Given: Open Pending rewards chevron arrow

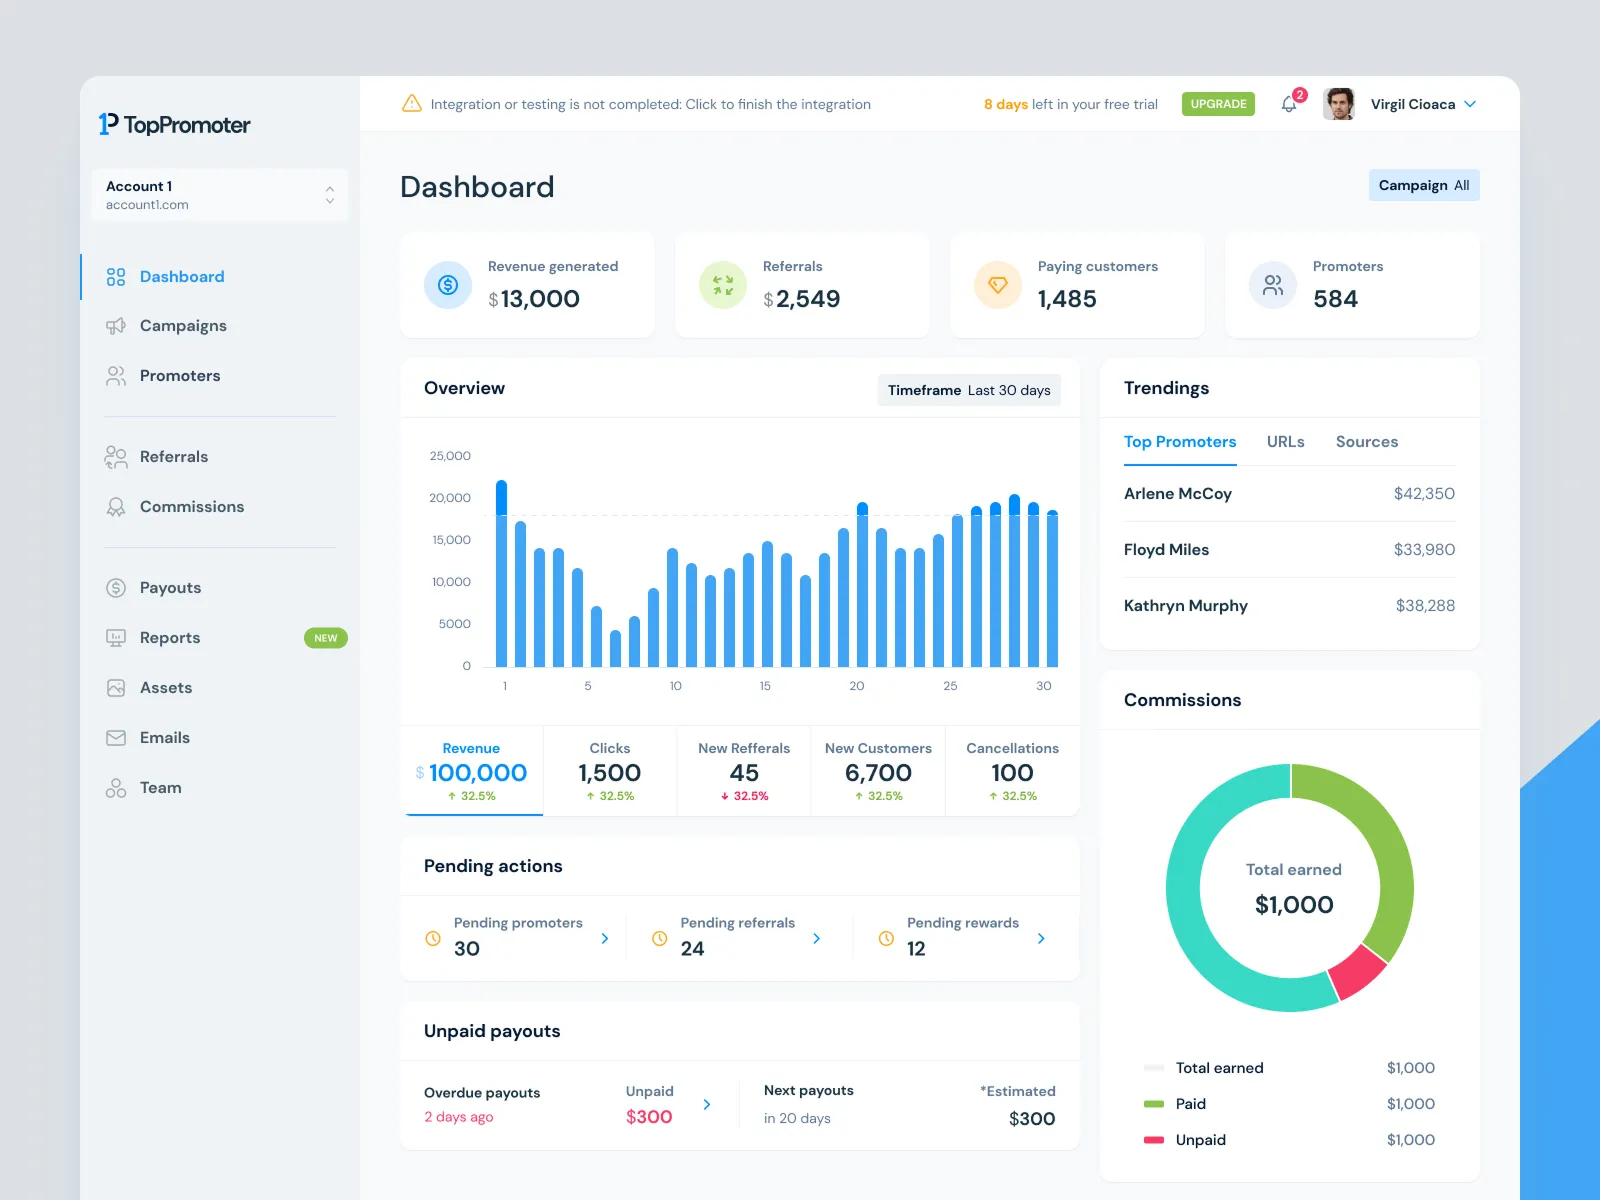Looking at the screenshot, I should click(x=1041, y=938).
